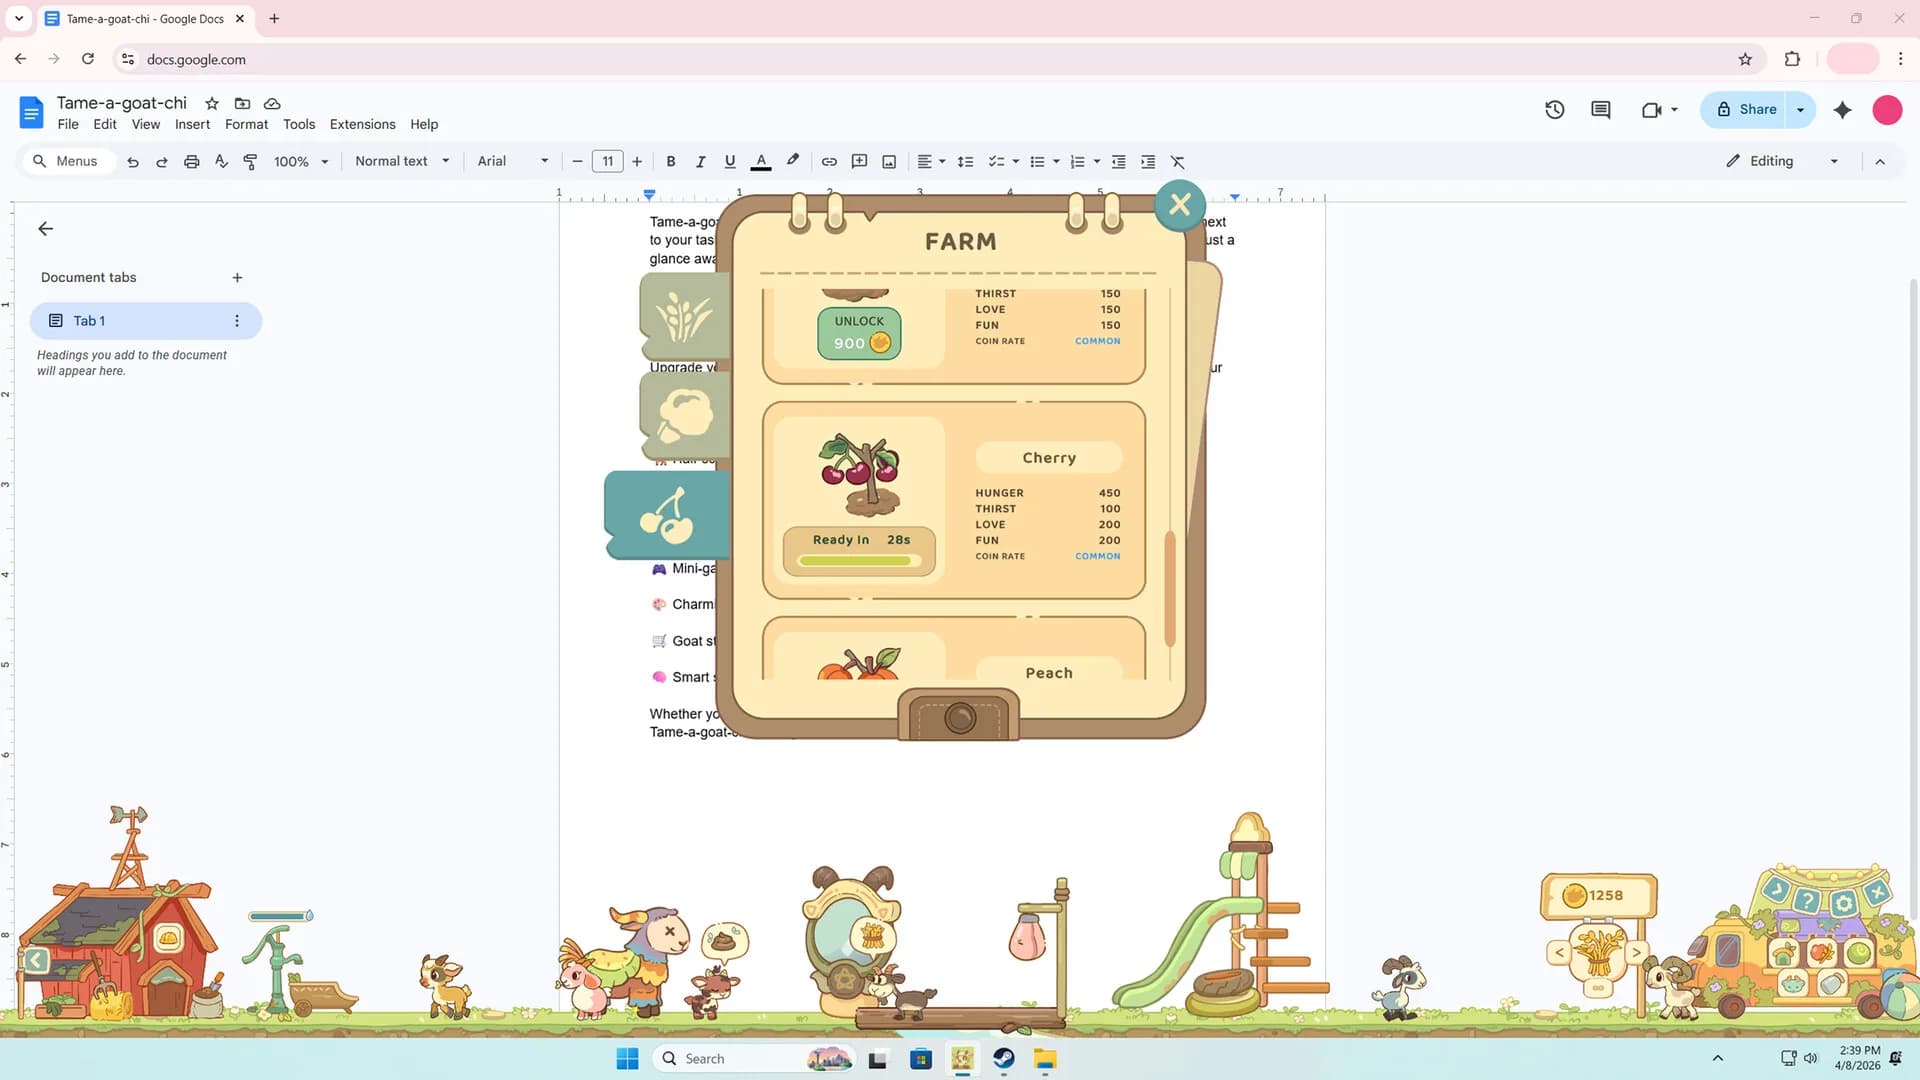Select the cauliflower vegetable category tab
This screenshot has height=1080, width=1920.
click(685, 414)
